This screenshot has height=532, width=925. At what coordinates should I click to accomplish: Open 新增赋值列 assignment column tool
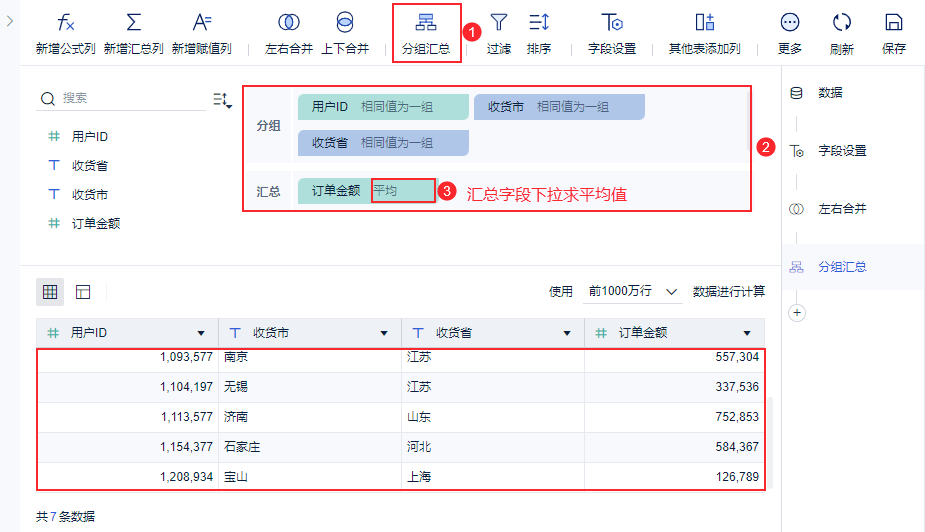click(x=201, y=34)
